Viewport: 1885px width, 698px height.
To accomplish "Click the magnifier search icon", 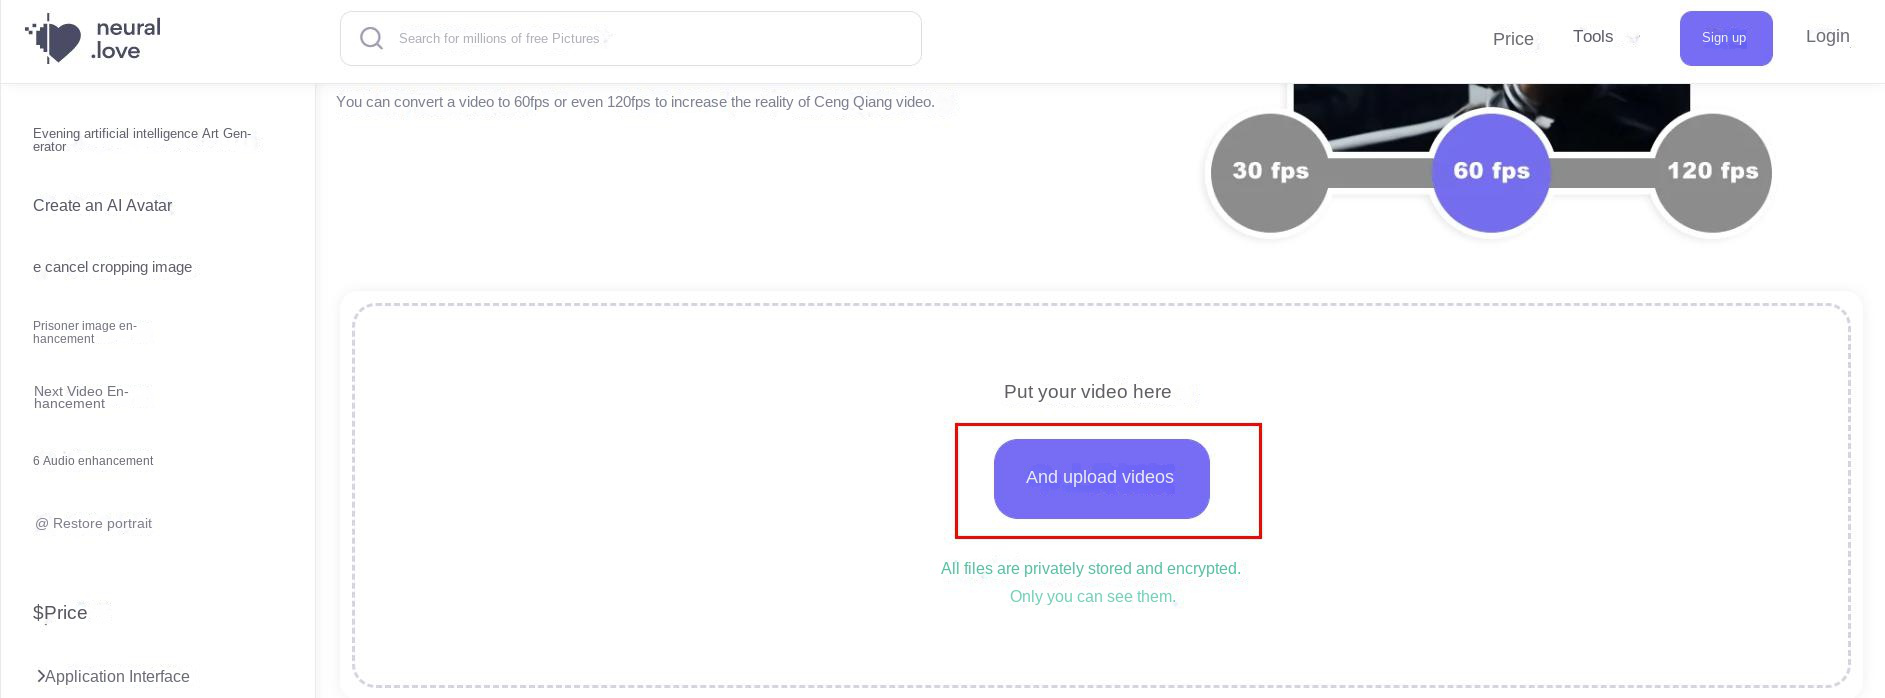I will point(371,39).
